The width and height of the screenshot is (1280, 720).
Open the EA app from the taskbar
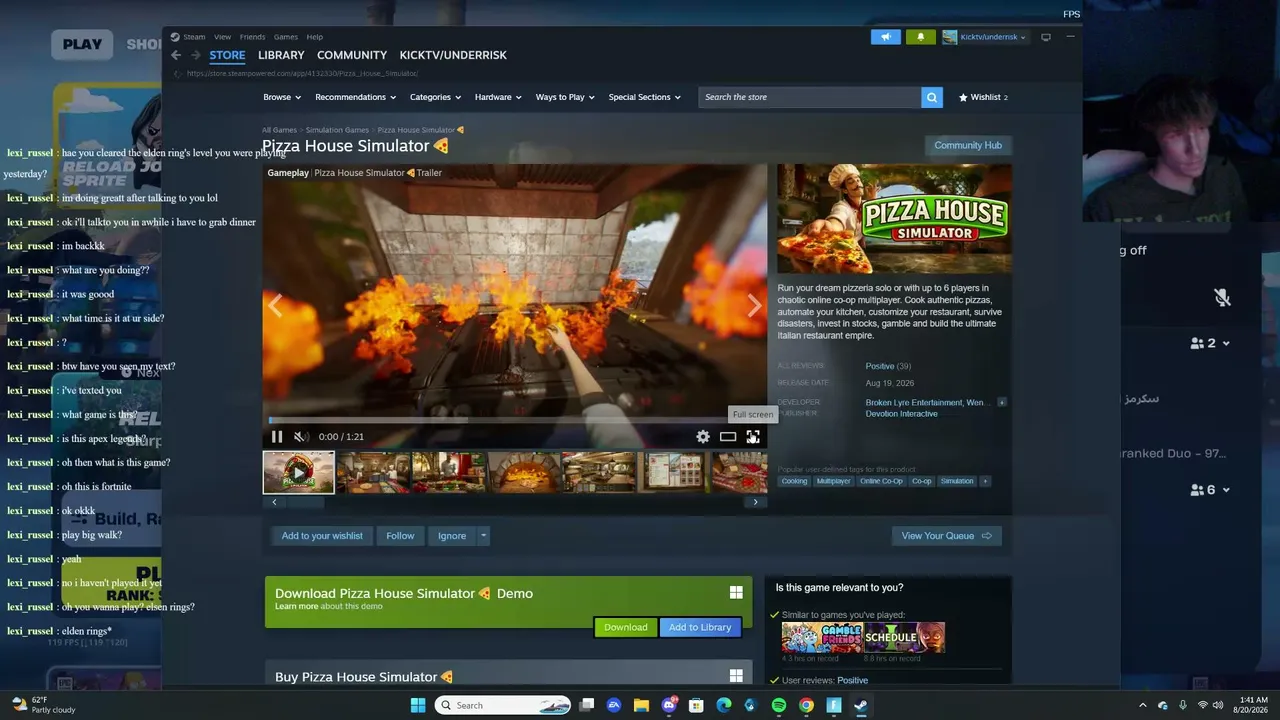pos(614,705)
